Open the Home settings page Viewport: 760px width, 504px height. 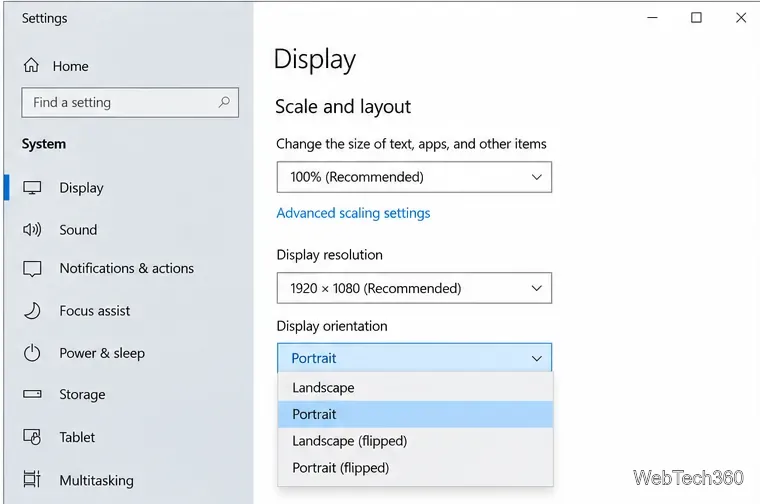pyautogui.click(x=70, y=66)
